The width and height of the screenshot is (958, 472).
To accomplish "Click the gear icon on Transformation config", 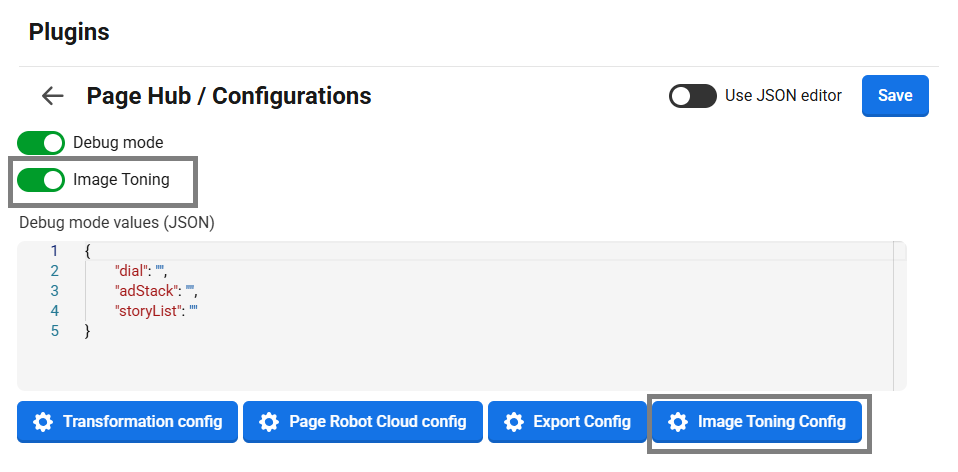I will pyautogui.click(x=42, y=422).
